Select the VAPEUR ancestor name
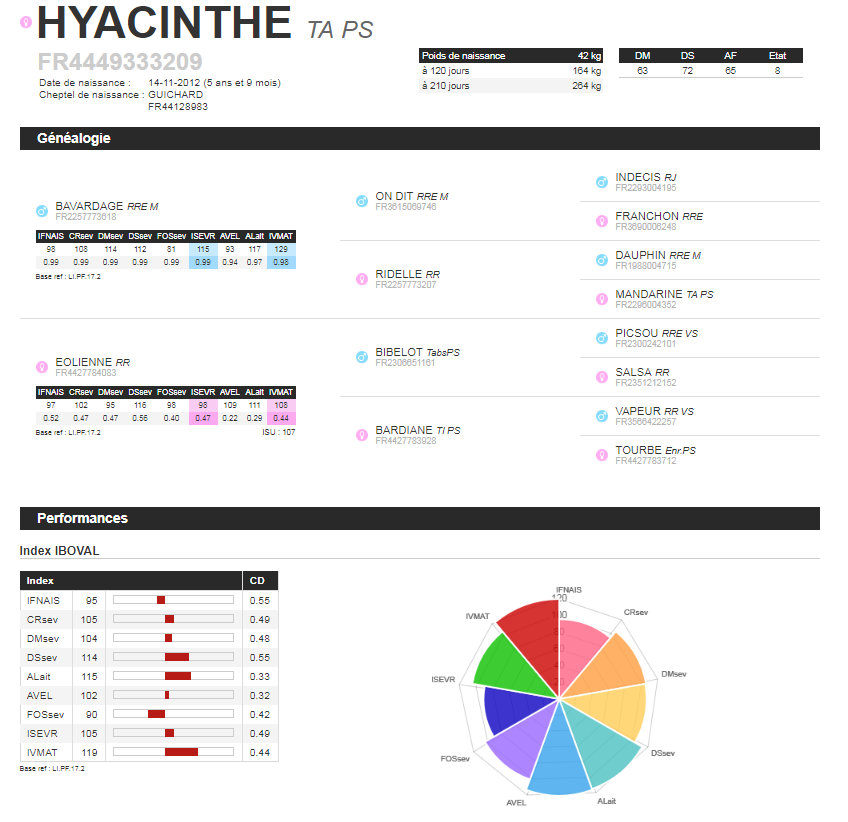 [638, 410]
